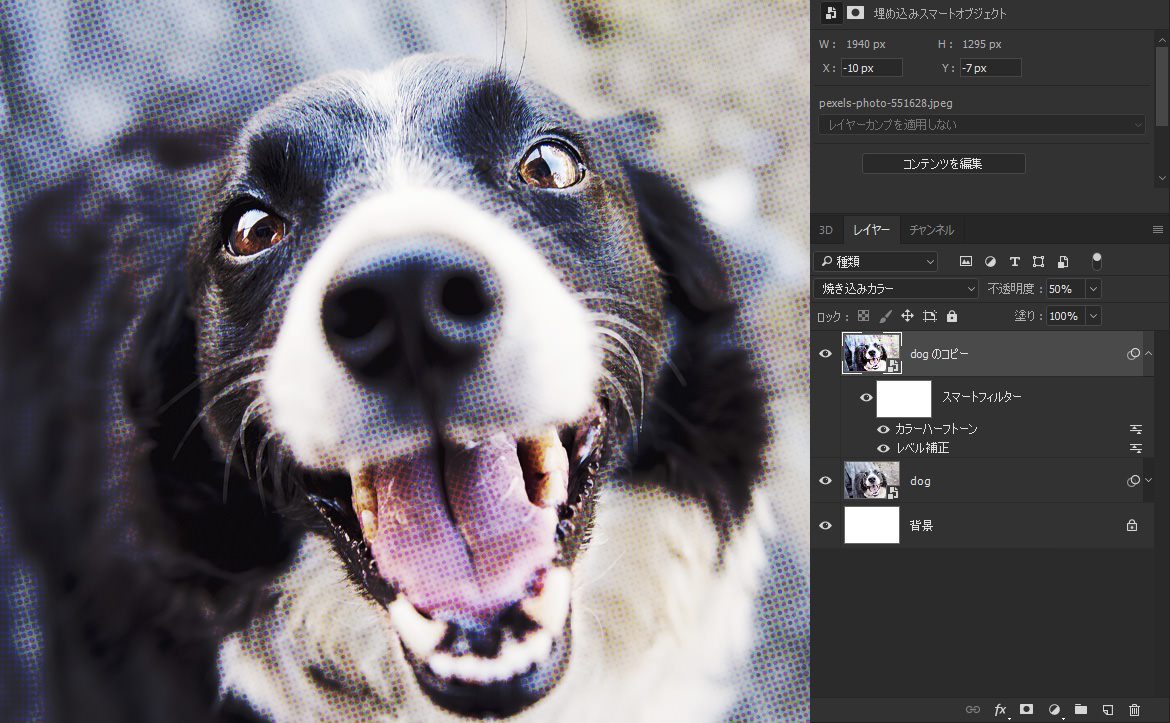Click the link layers icon
Screen dimensions: 1170x723
coord(972,710)
